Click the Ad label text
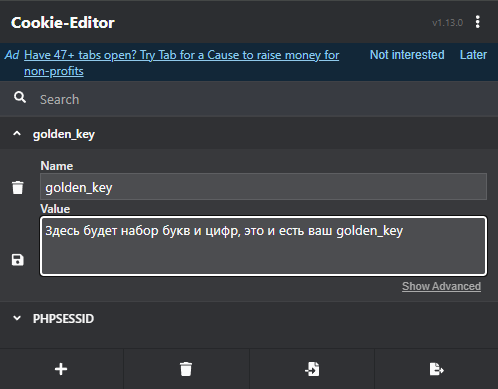Image resolution: width=498 pixels, height=389 pixels. (12, 55)
